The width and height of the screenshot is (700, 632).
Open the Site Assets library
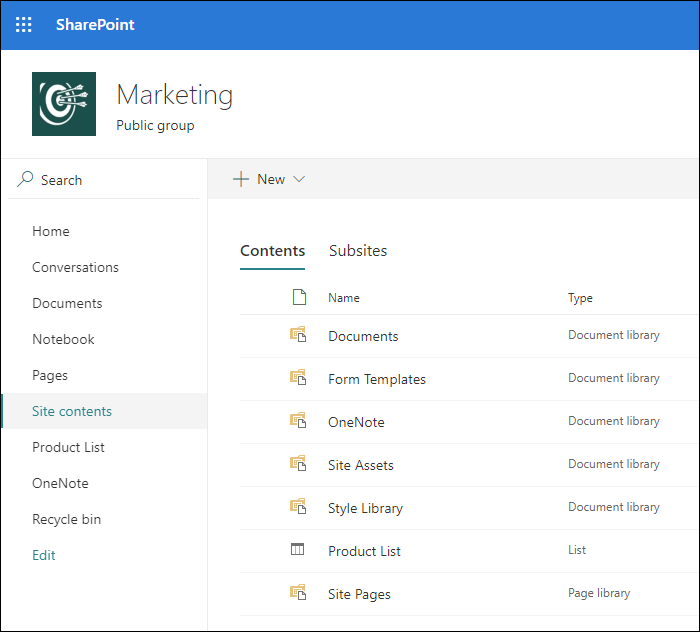pos(361,465)
